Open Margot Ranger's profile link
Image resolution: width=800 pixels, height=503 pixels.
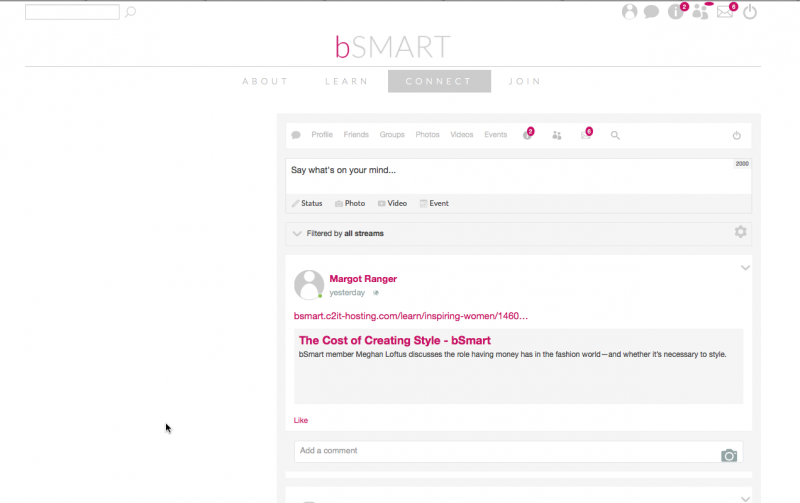363,279
